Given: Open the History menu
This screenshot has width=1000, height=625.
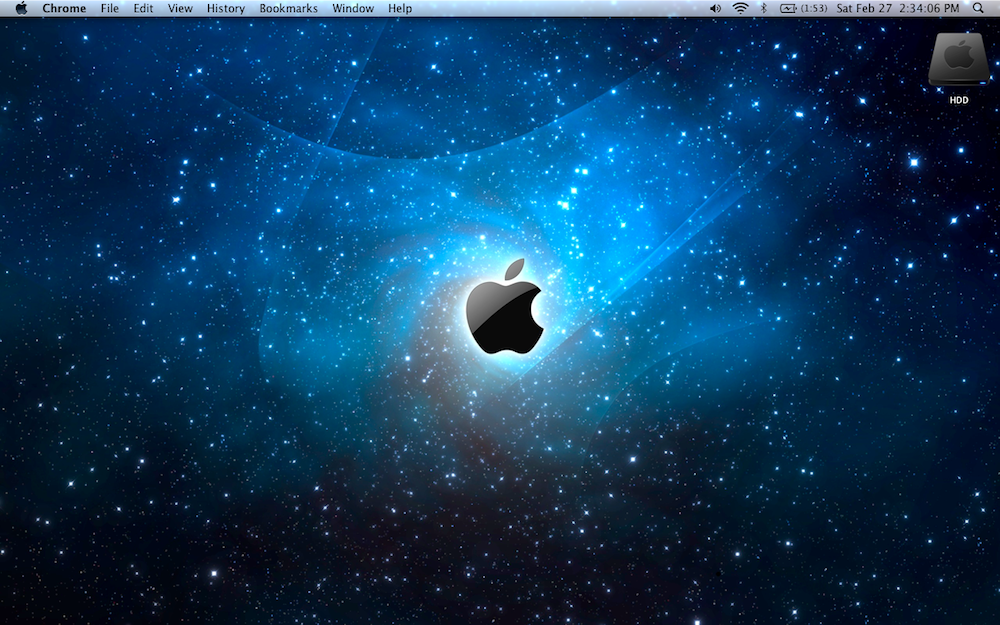Looking at the screenshot, I should [x=226, y=8].
